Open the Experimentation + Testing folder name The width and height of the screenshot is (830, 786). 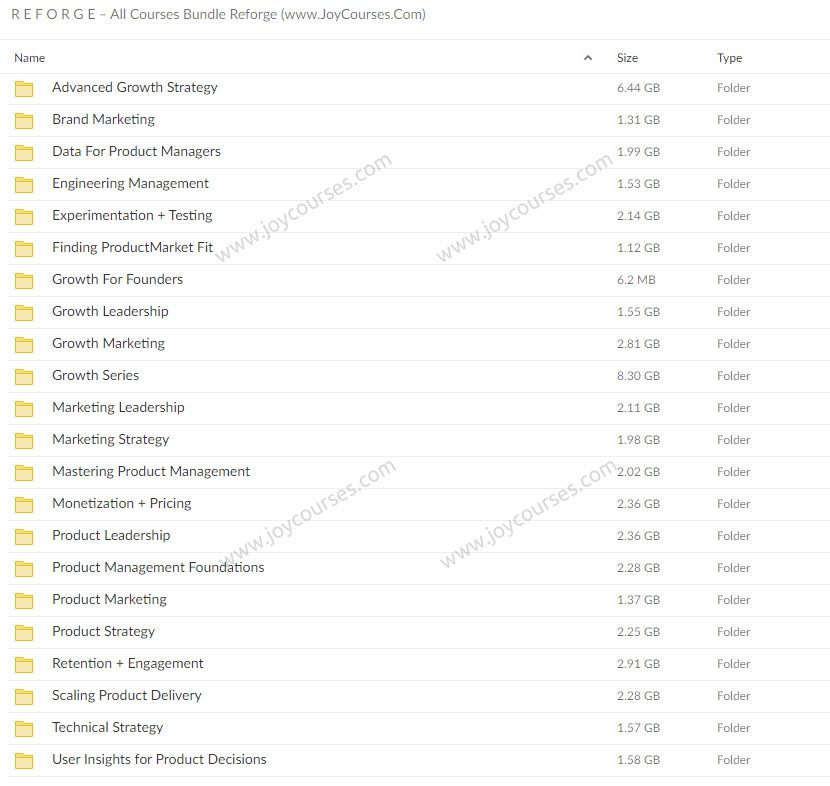coord(132,215)
